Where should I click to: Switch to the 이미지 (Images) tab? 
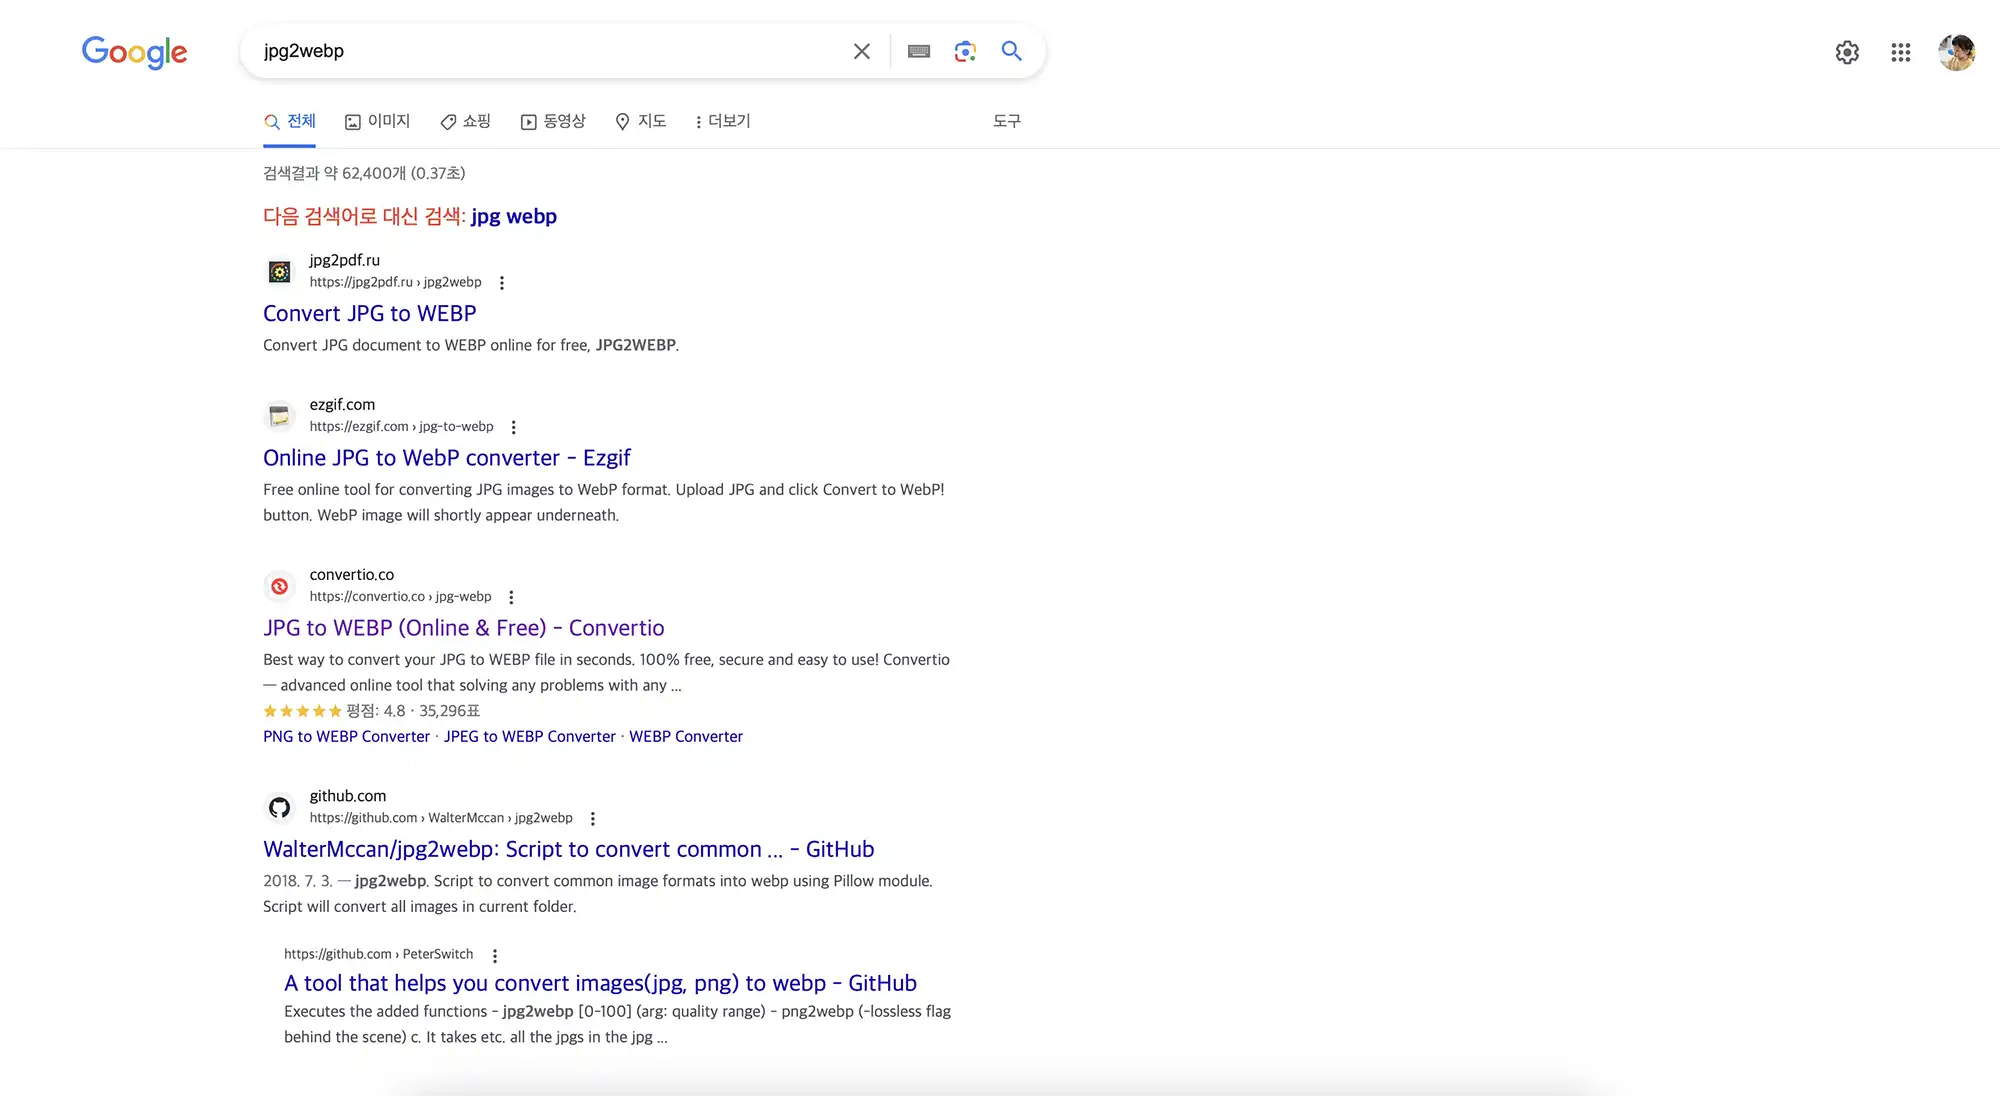(378, 121)
